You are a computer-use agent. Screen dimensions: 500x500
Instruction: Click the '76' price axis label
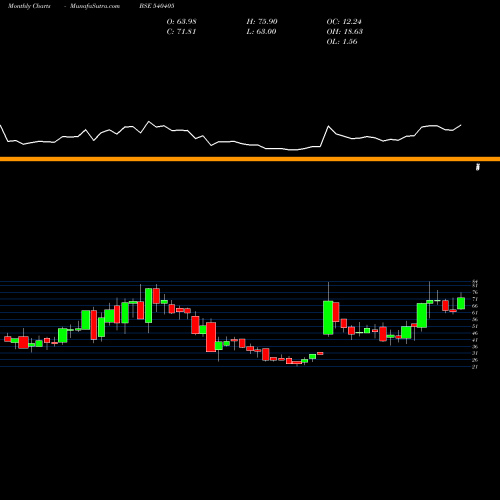point(475,292)
